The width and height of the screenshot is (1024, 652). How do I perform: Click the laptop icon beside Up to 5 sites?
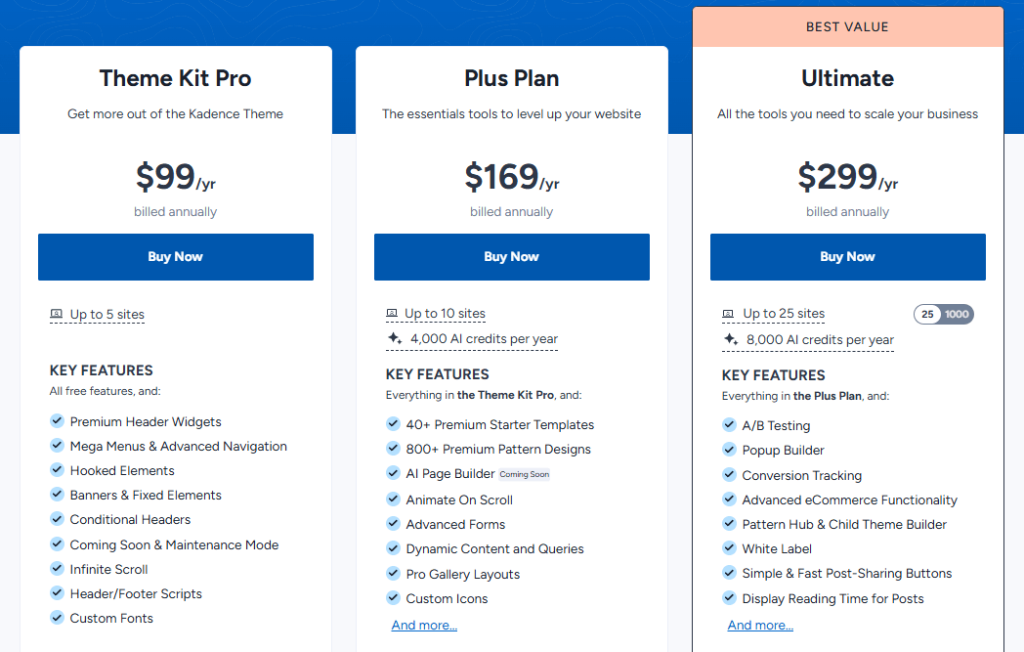pyautogui.click(x=57, y=314)
